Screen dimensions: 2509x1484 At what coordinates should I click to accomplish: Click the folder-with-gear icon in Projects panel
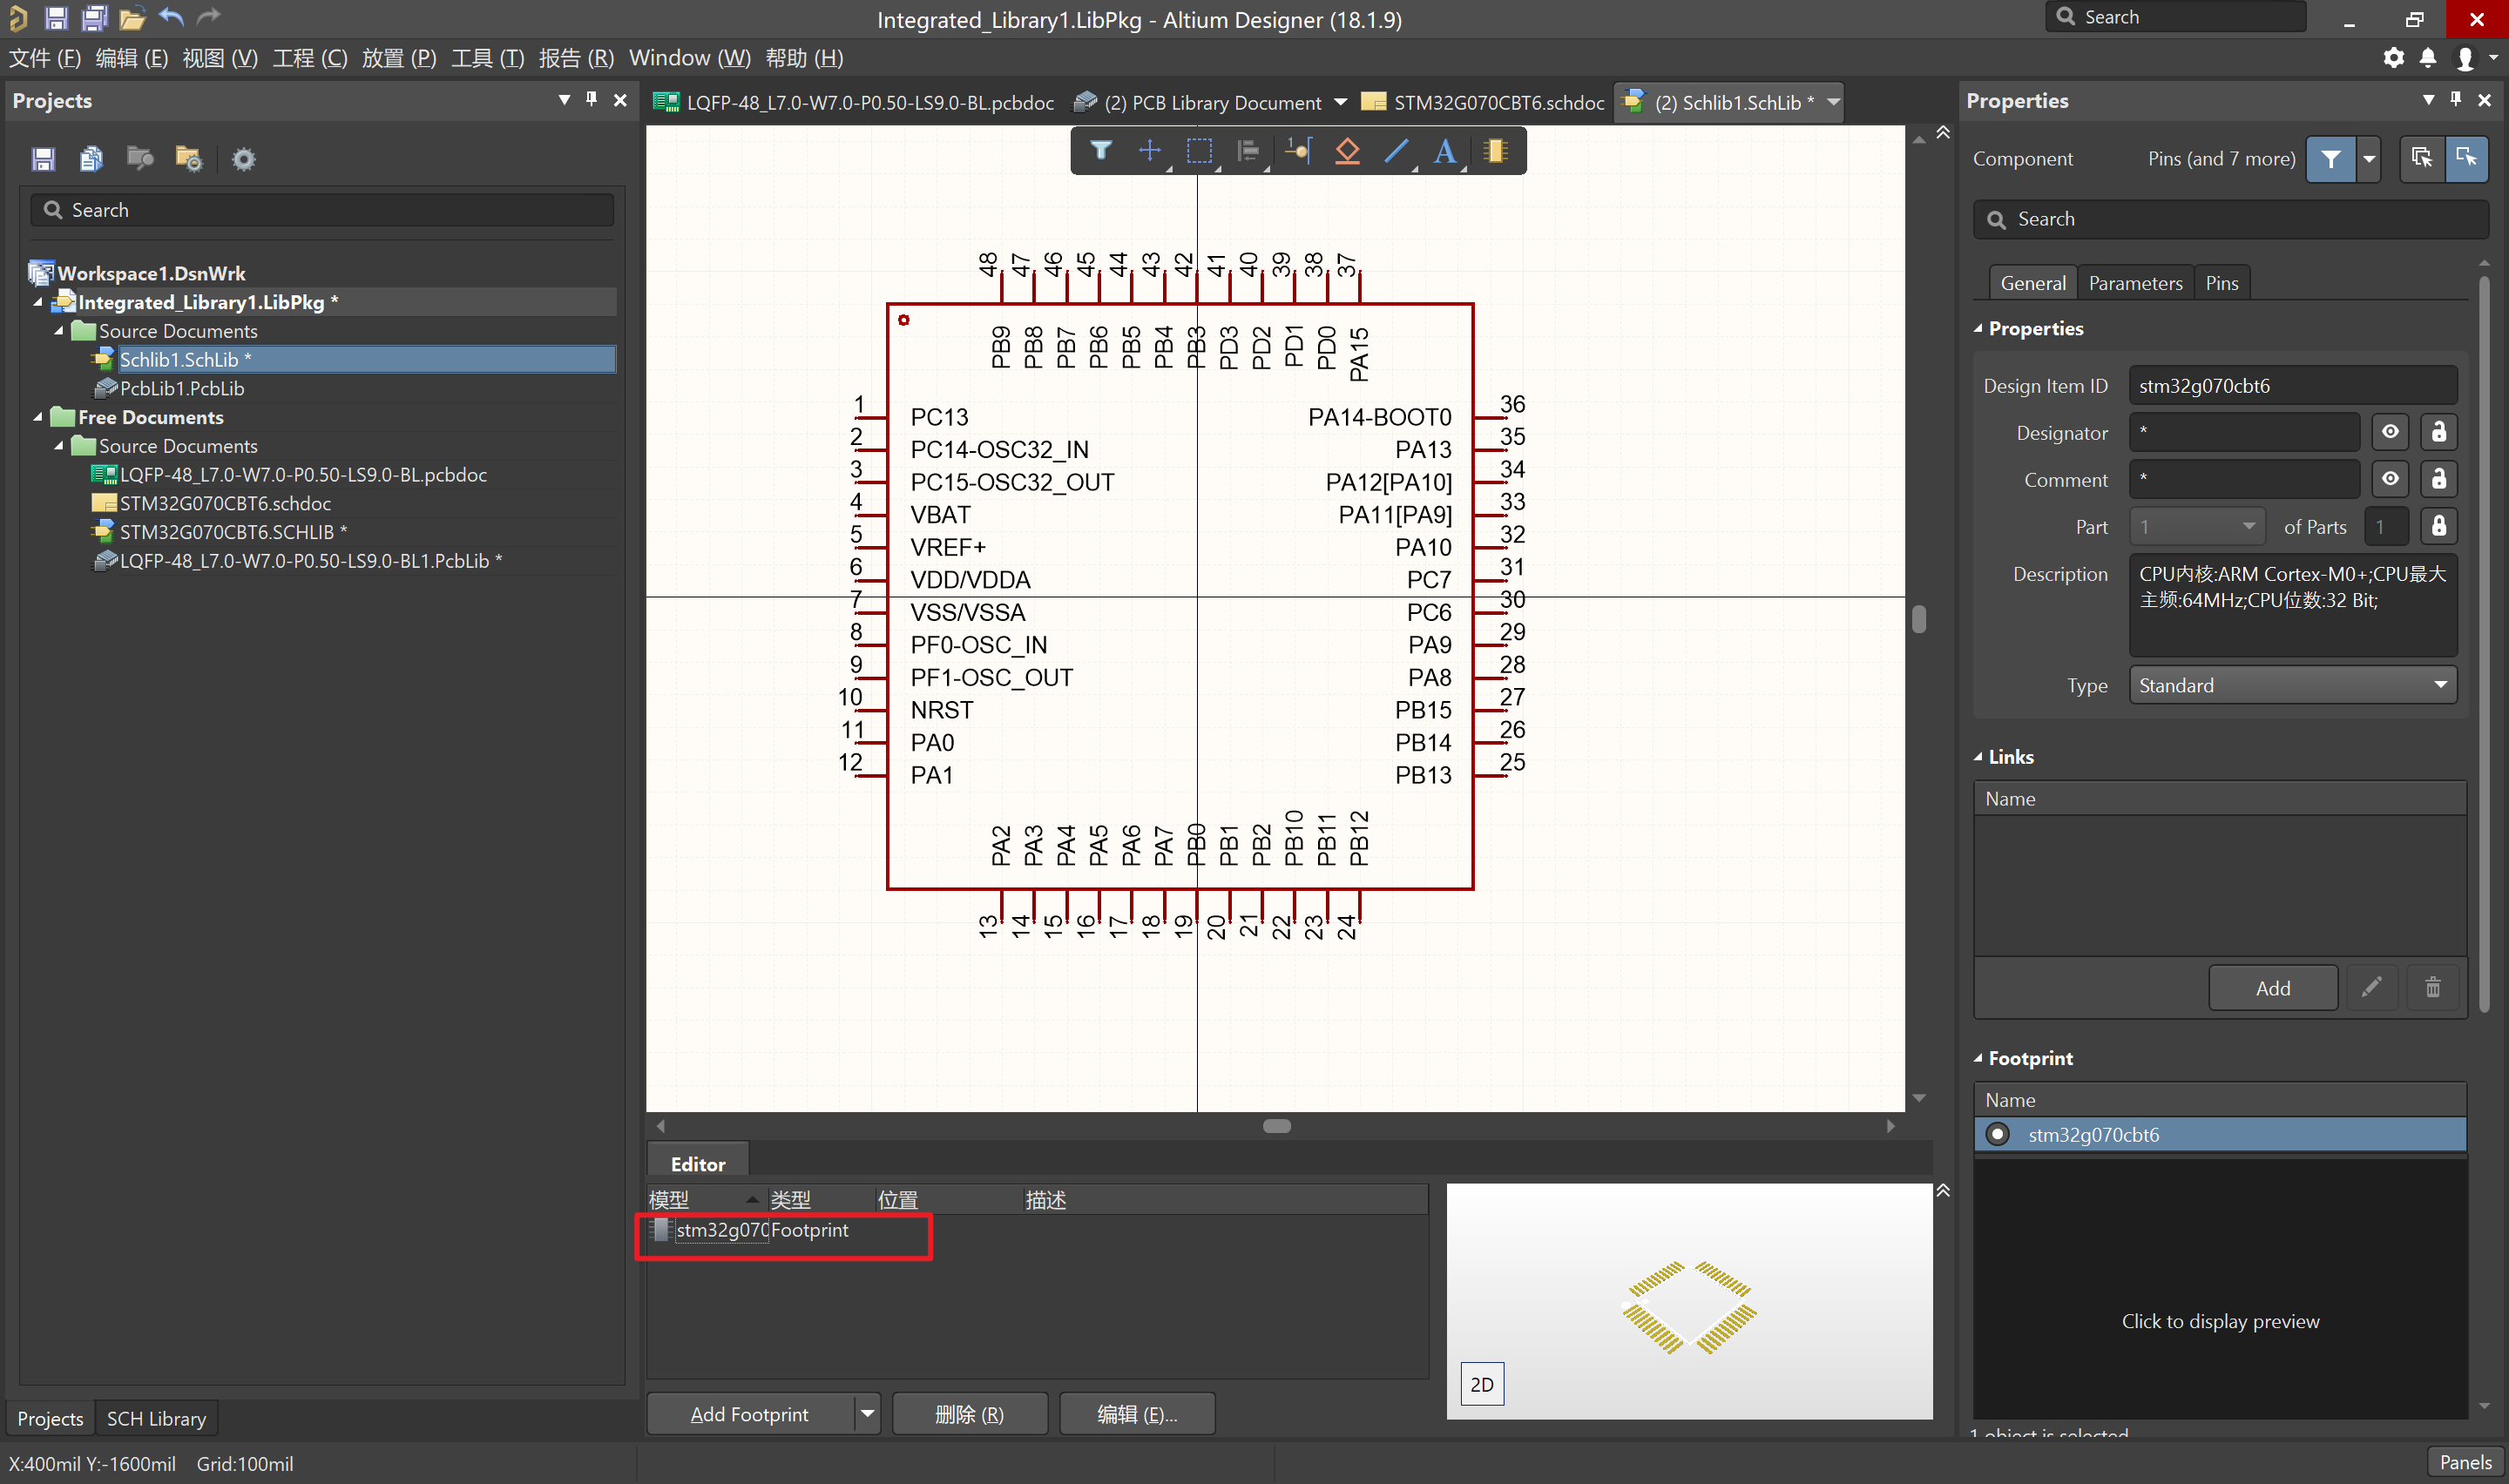click(189, 159)
